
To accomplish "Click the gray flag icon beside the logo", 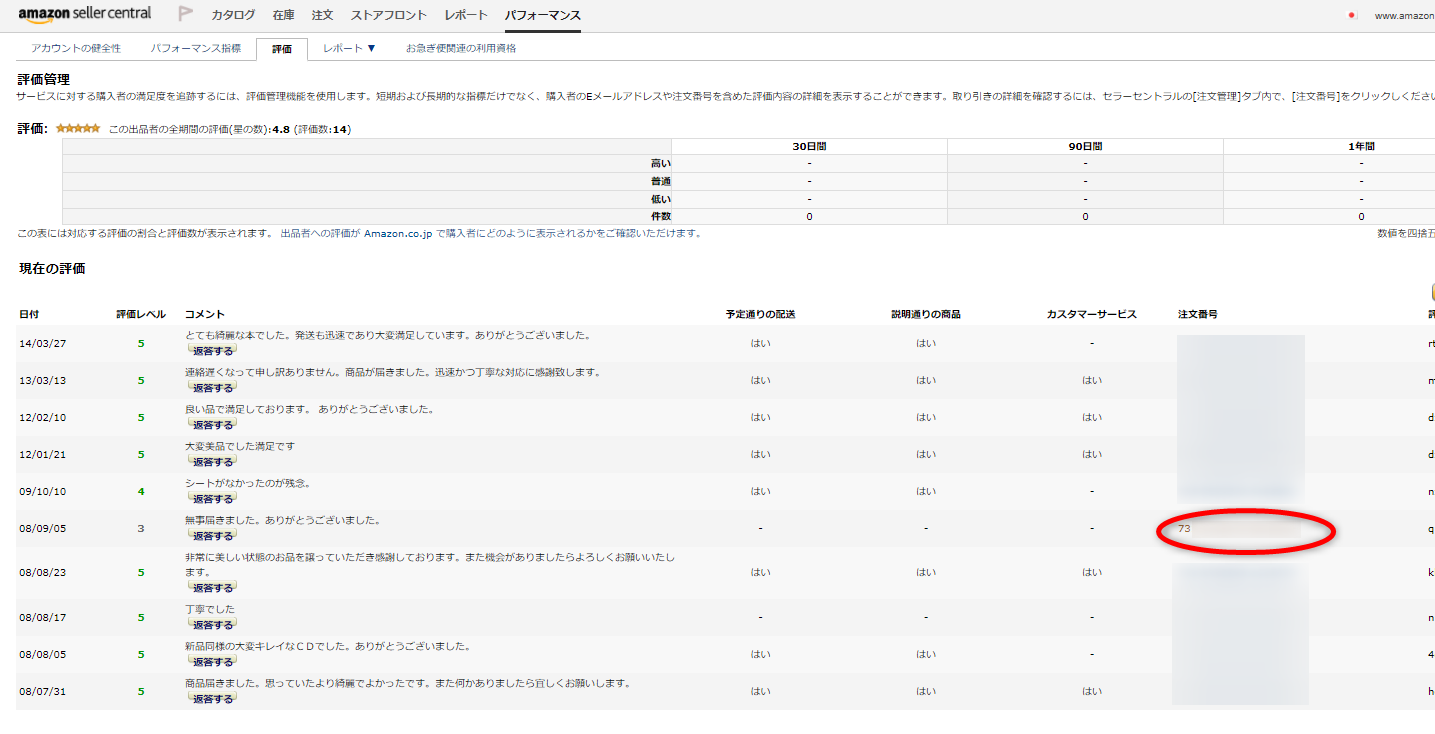I will click(185, 14).
